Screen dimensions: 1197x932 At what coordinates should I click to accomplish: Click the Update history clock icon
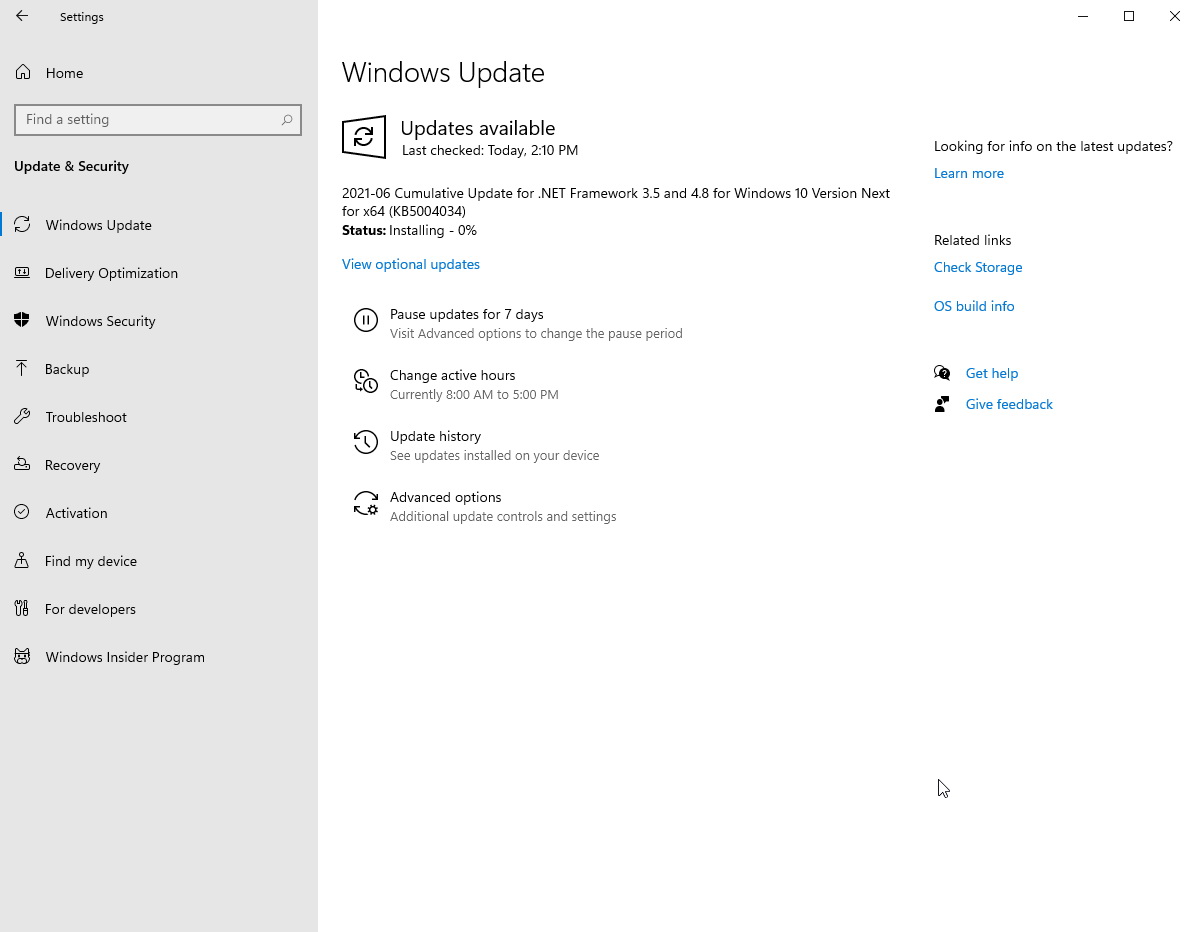(x=366, y=442)
